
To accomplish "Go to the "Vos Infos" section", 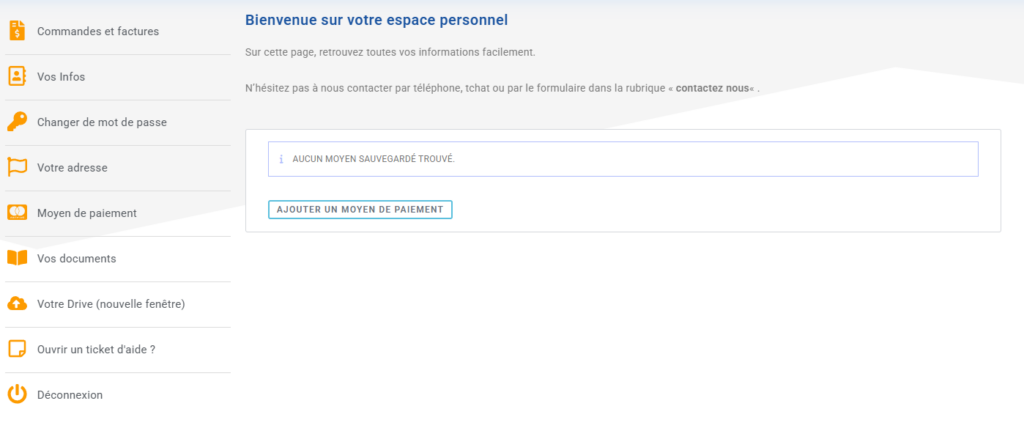I will tap(62, 77).
